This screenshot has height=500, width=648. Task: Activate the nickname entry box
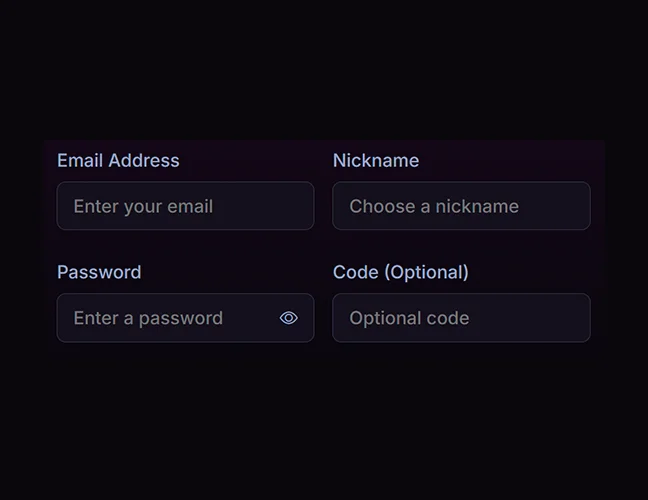coord(461,206)
